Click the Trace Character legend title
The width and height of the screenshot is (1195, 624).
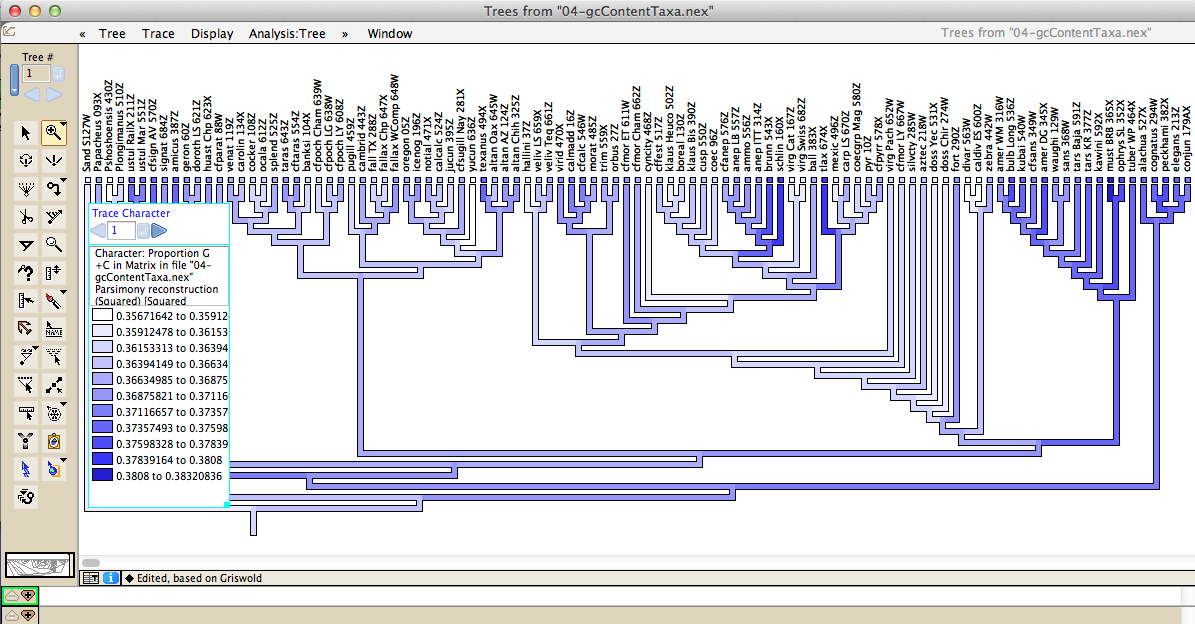tap(131, 213)
